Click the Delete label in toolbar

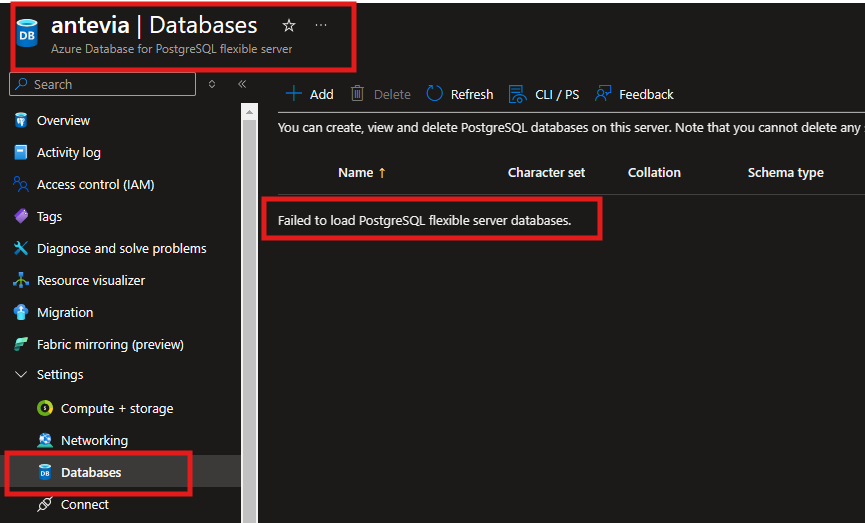pyautogui.click(x=392, y=94)
